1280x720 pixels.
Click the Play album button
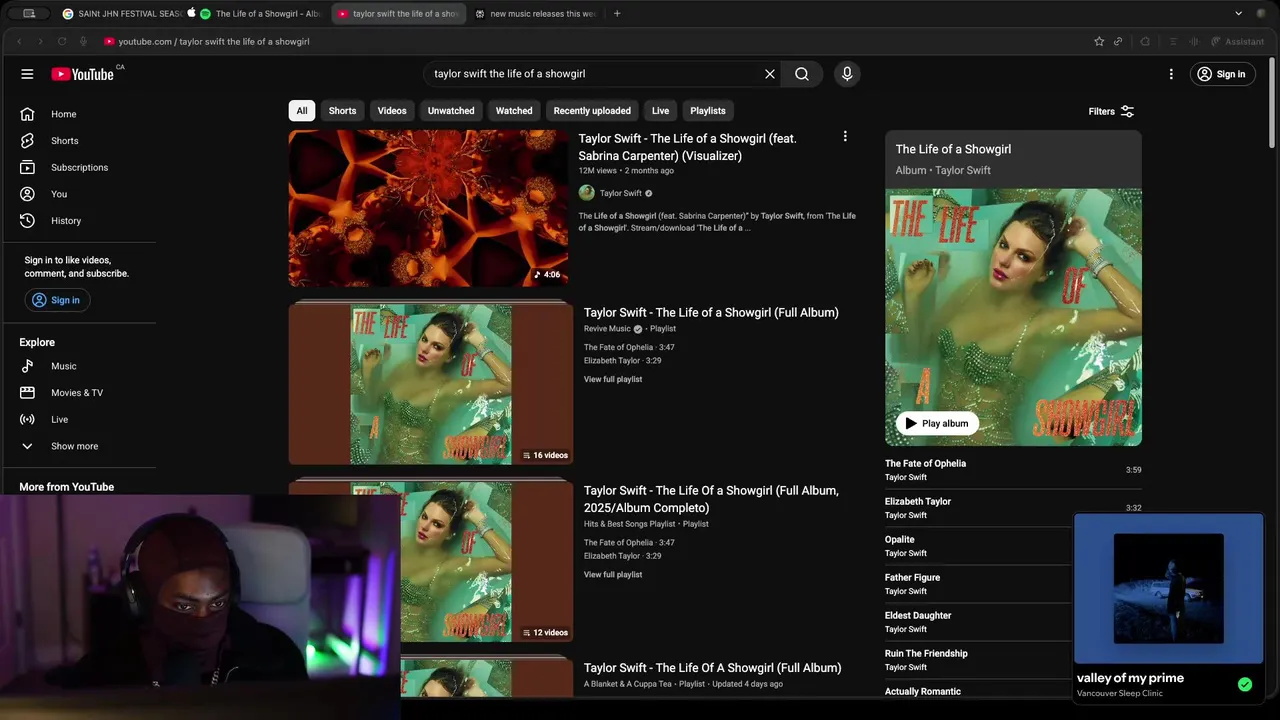coord(937,423)
